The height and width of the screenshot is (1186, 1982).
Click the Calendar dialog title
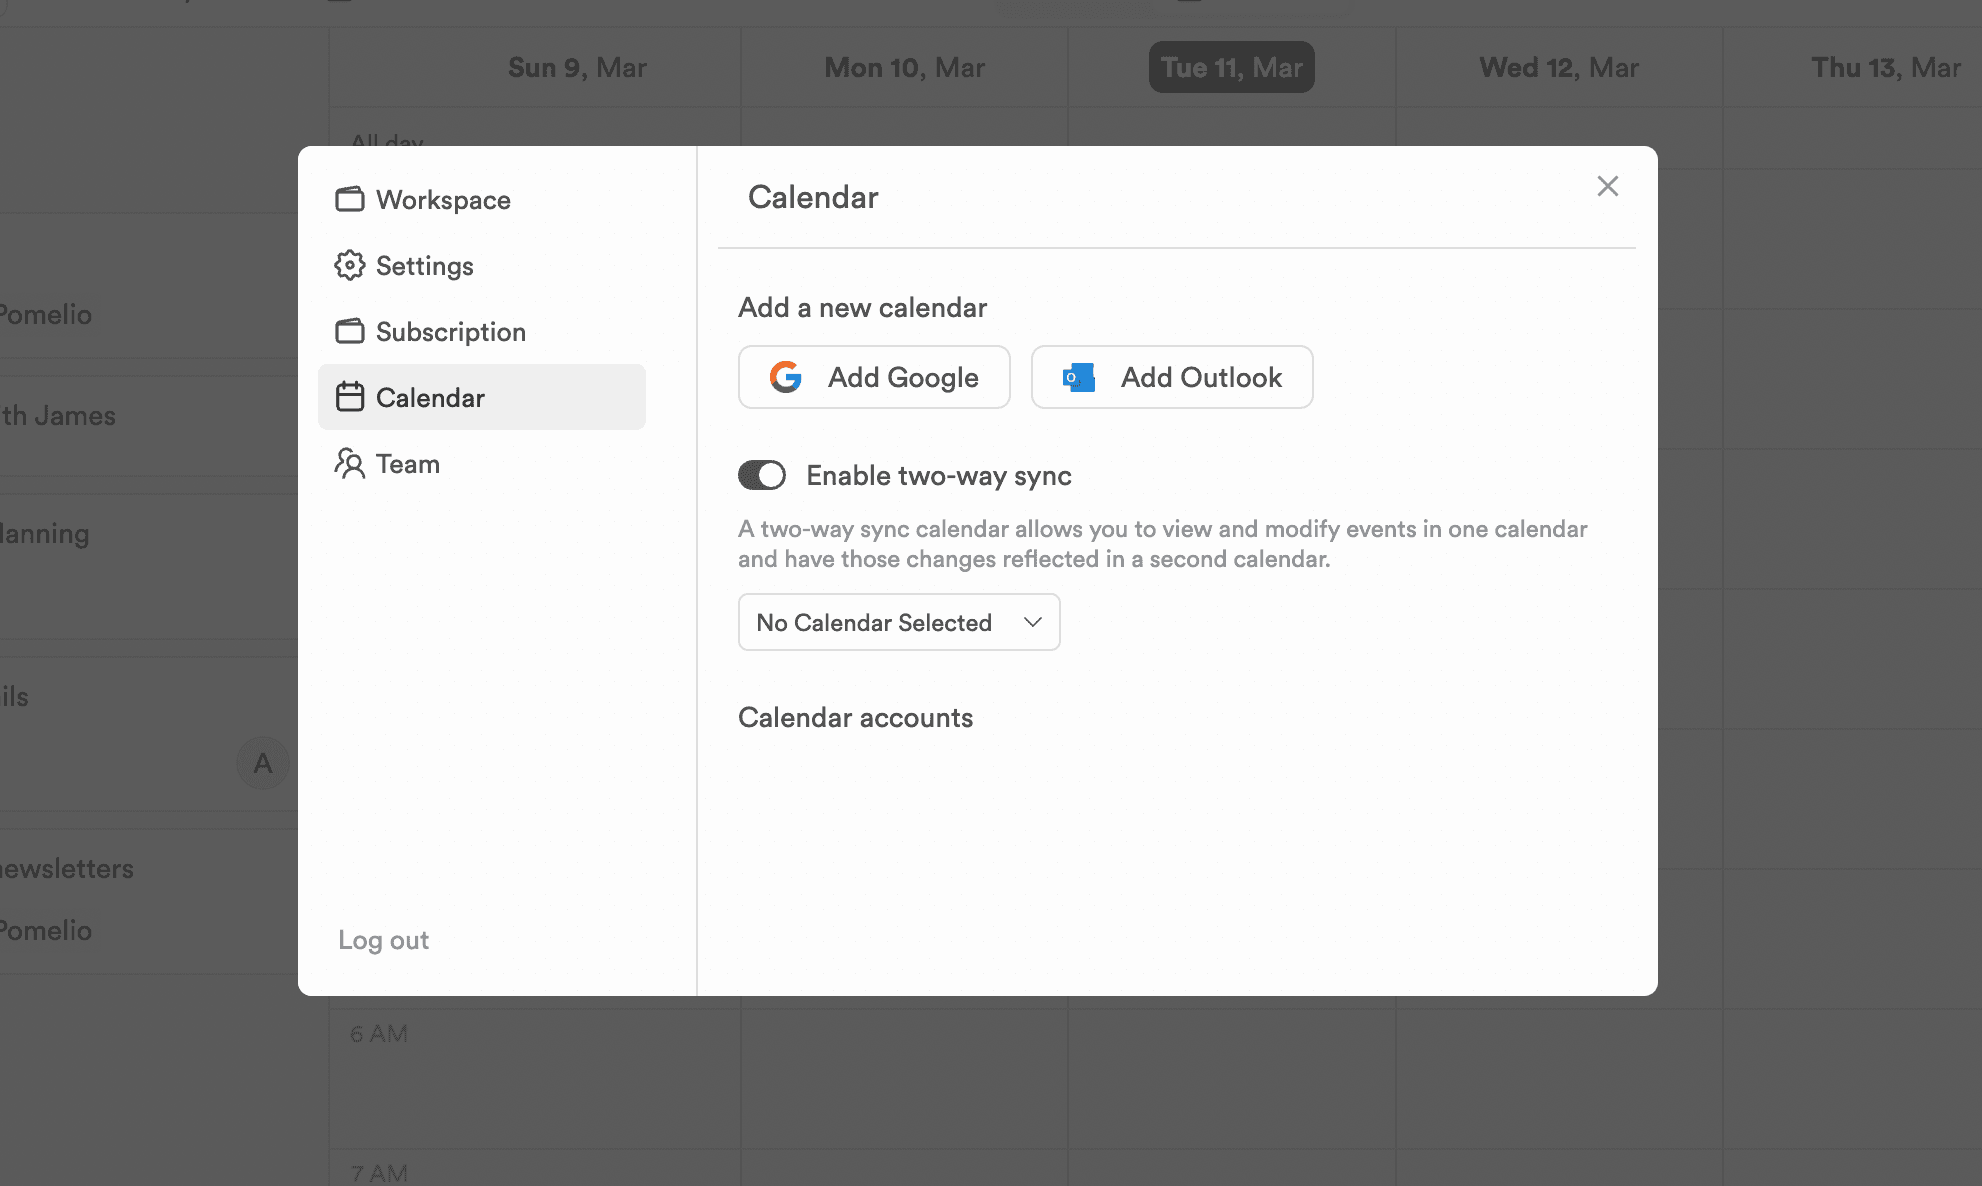tap(813, 197)
